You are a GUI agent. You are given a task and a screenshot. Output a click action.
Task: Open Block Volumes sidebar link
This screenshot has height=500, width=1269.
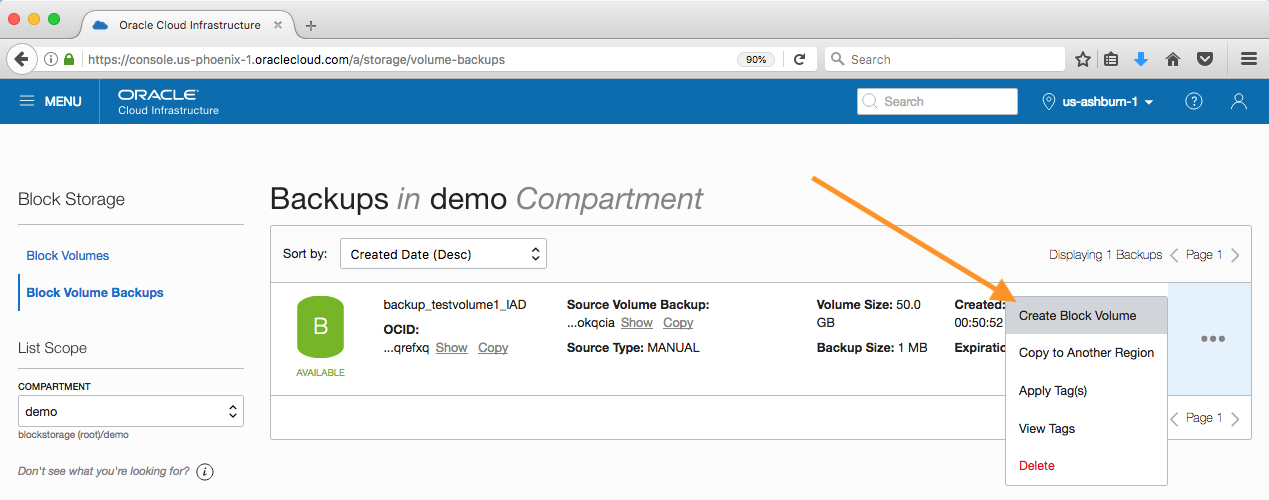click(x=68, y=255)
